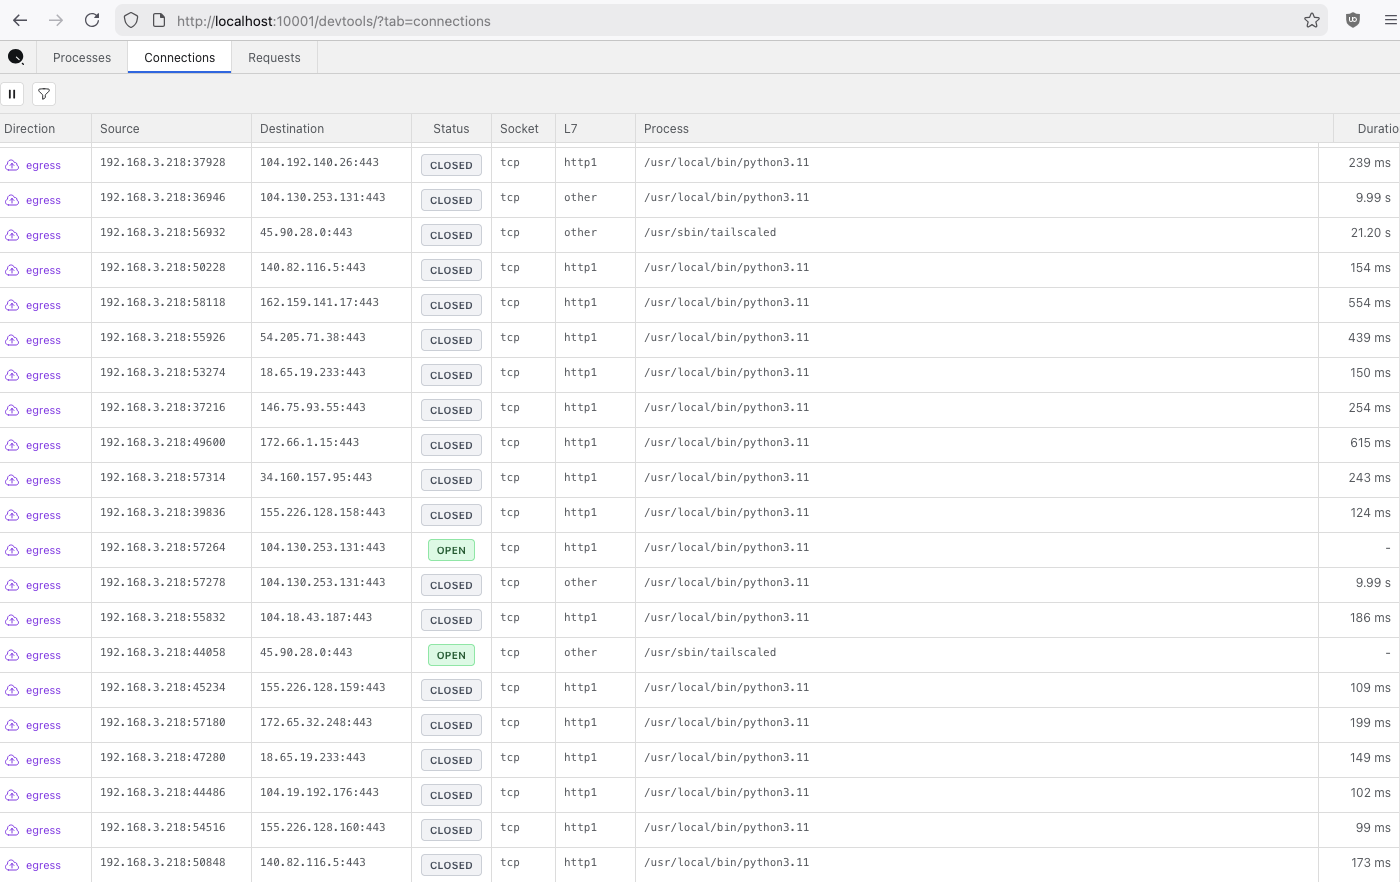Switch to the Requests tab
The width and height of the screenshot is (1400, 882).
click(x=274, y=58)
